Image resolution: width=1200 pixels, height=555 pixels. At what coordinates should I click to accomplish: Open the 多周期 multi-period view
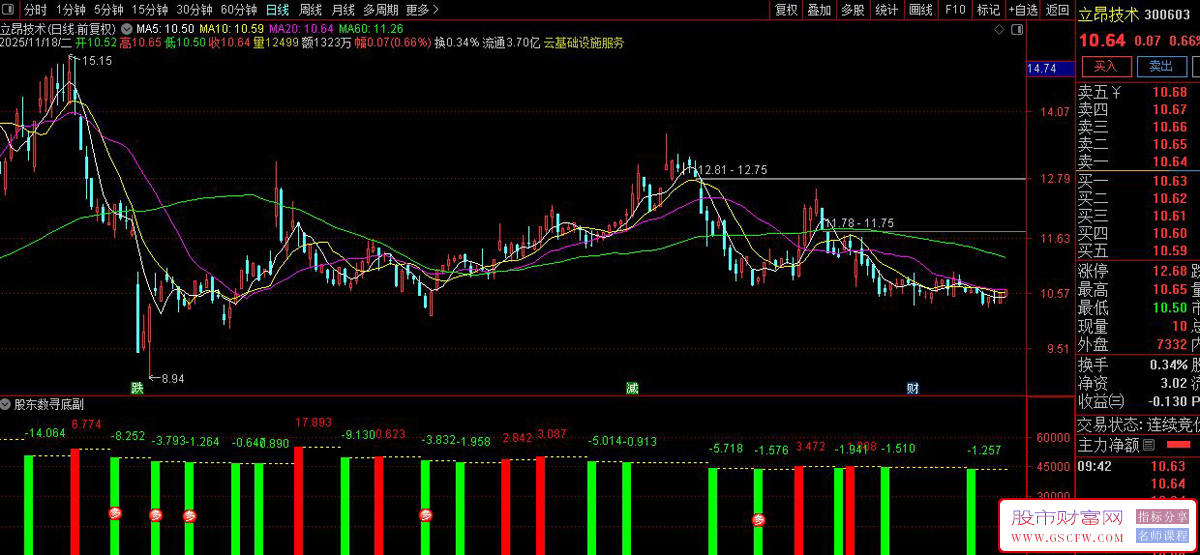click(380, 10)
